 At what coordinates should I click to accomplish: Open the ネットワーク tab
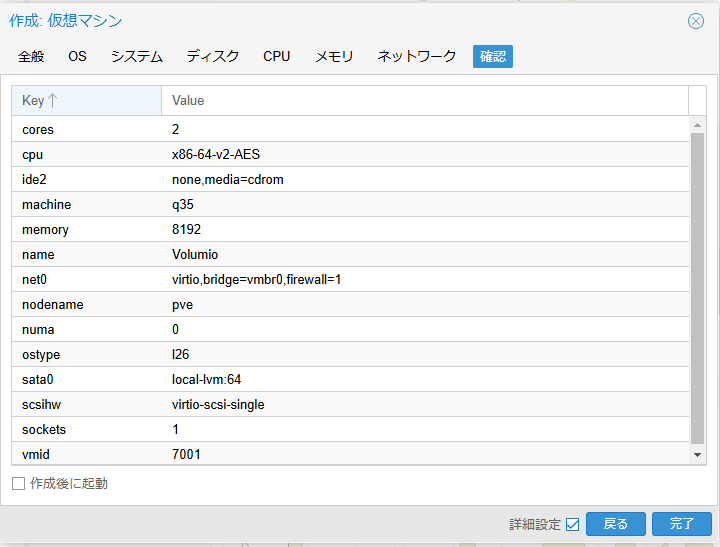coord(416,56)
